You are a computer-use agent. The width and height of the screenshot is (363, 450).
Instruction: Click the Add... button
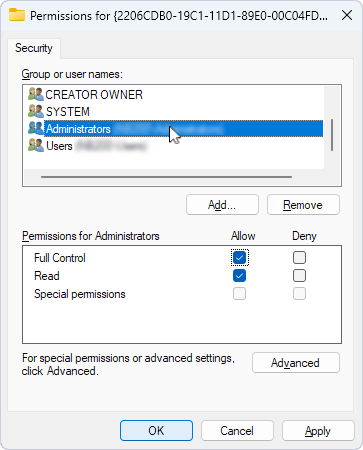point(222,205)
